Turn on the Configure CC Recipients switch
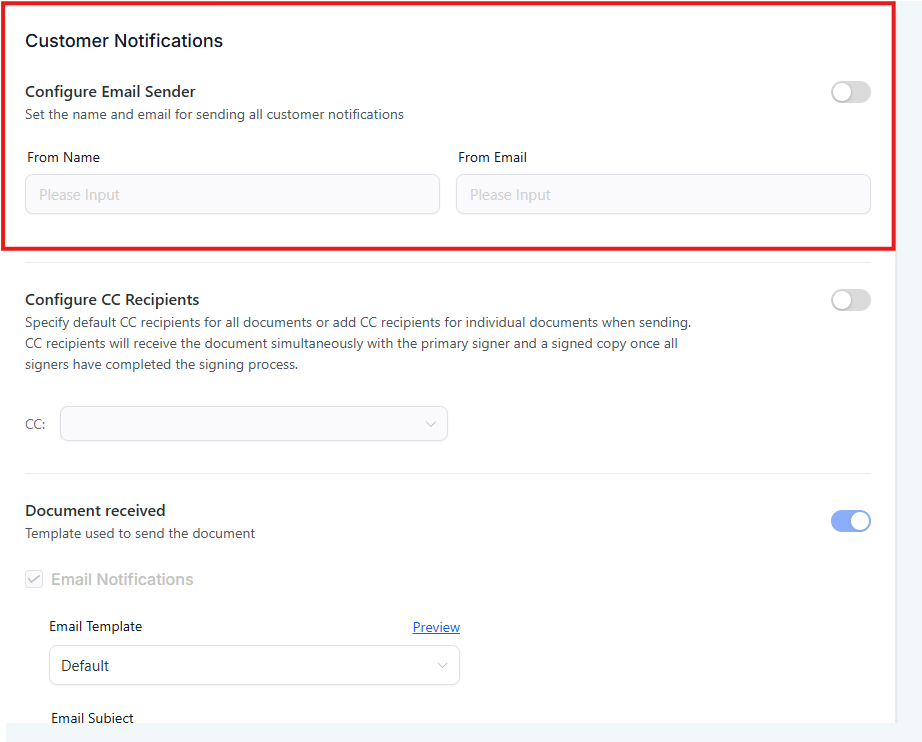Image resolution: width=922 pixels, height=742 pixels. [850, 300]
